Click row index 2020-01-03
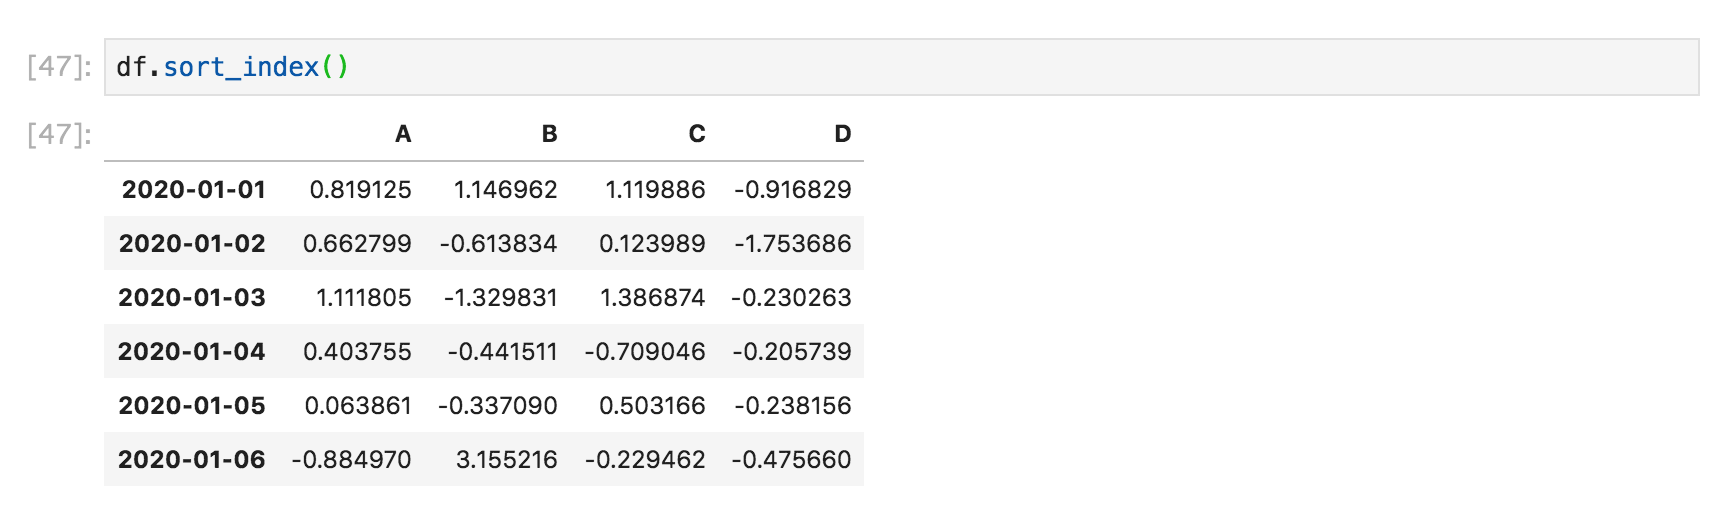 [192, 298]
